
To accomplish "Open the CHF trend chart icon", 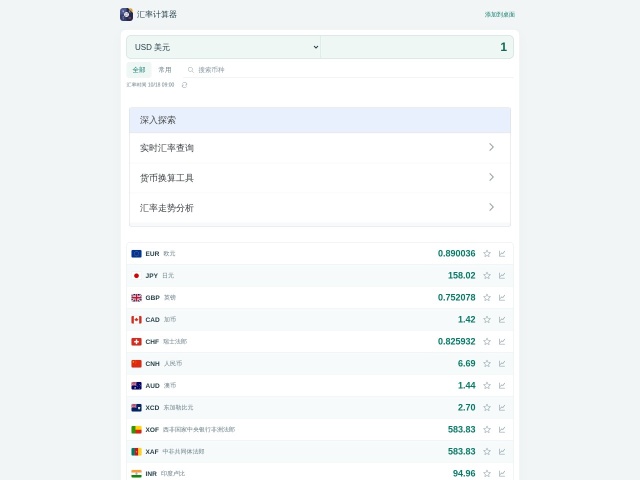I will coord(502,342).
